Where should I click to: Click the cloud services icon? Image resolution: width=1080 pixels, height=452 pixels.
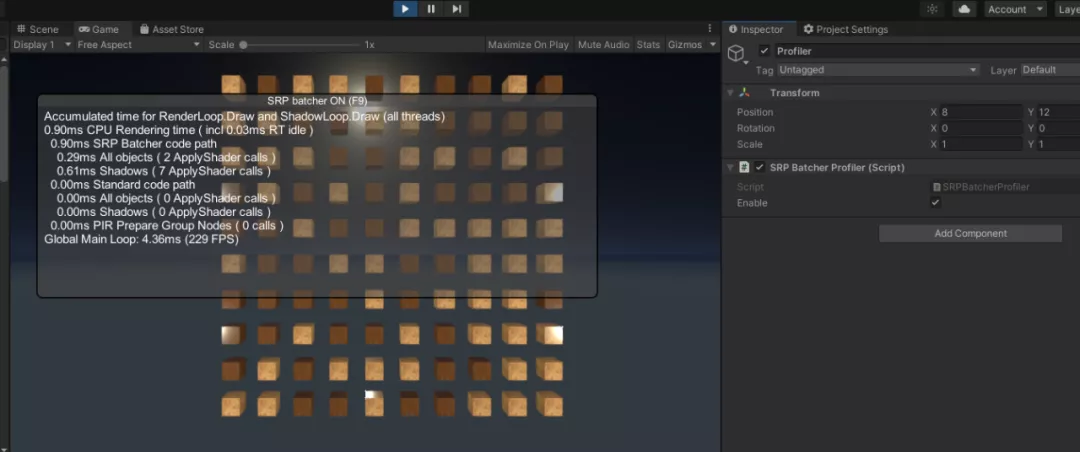(x=963, y=9)
